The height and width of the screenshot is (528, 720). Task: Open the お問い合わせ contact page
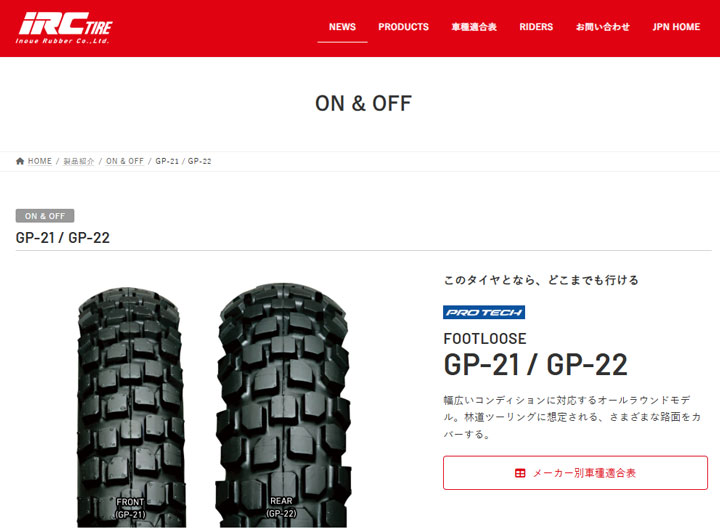click(602, 27)
